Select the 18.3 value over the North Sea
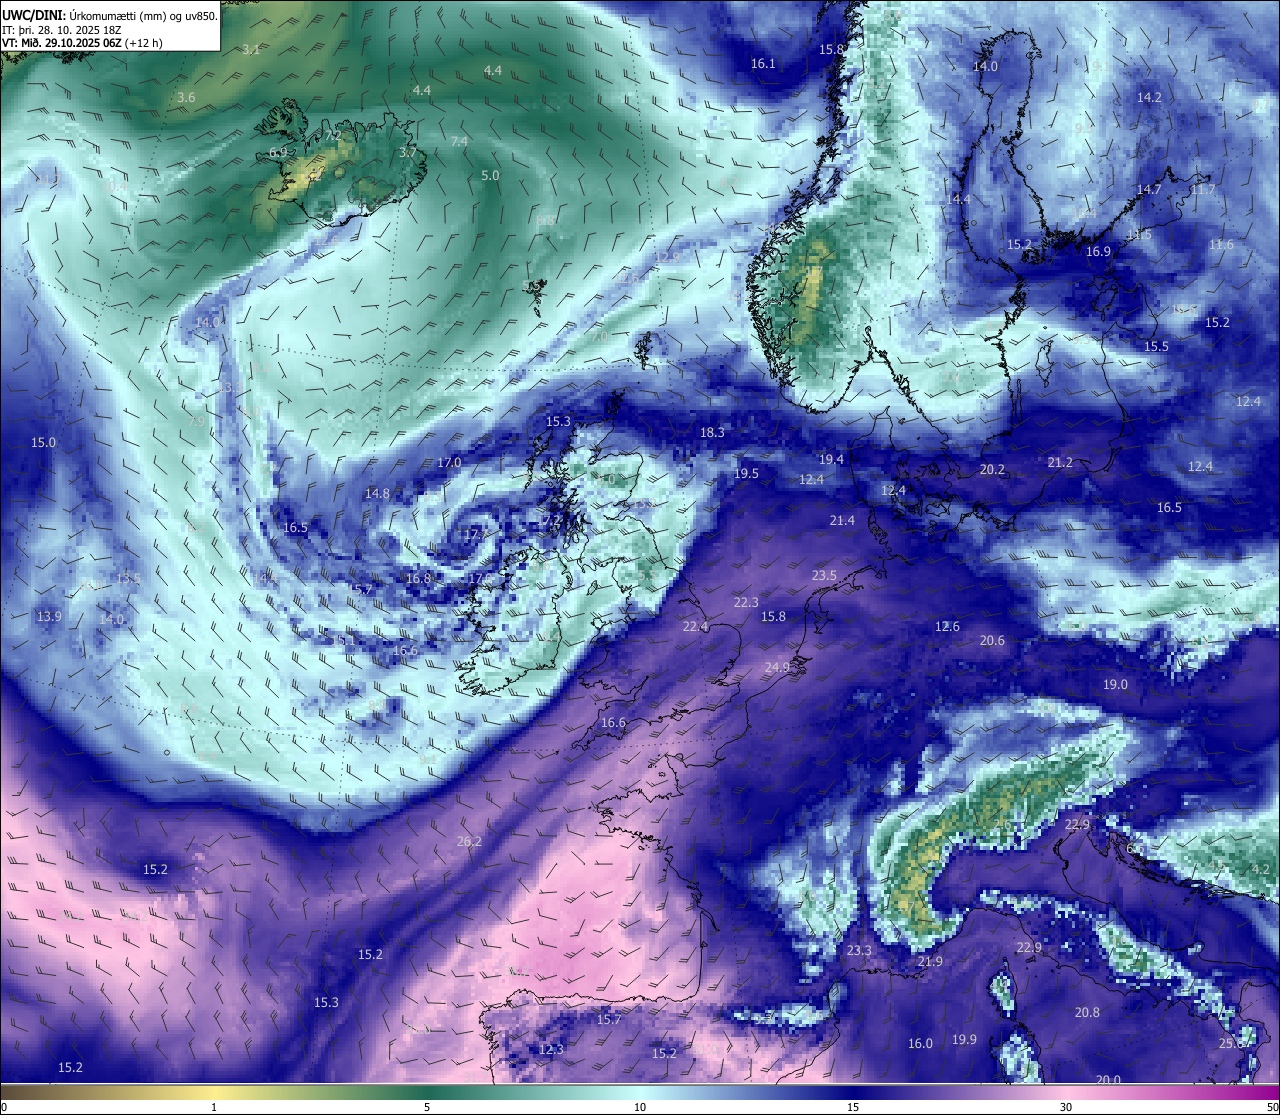The width and height of the screenshot is (1280, 1115). coord(712,432)
